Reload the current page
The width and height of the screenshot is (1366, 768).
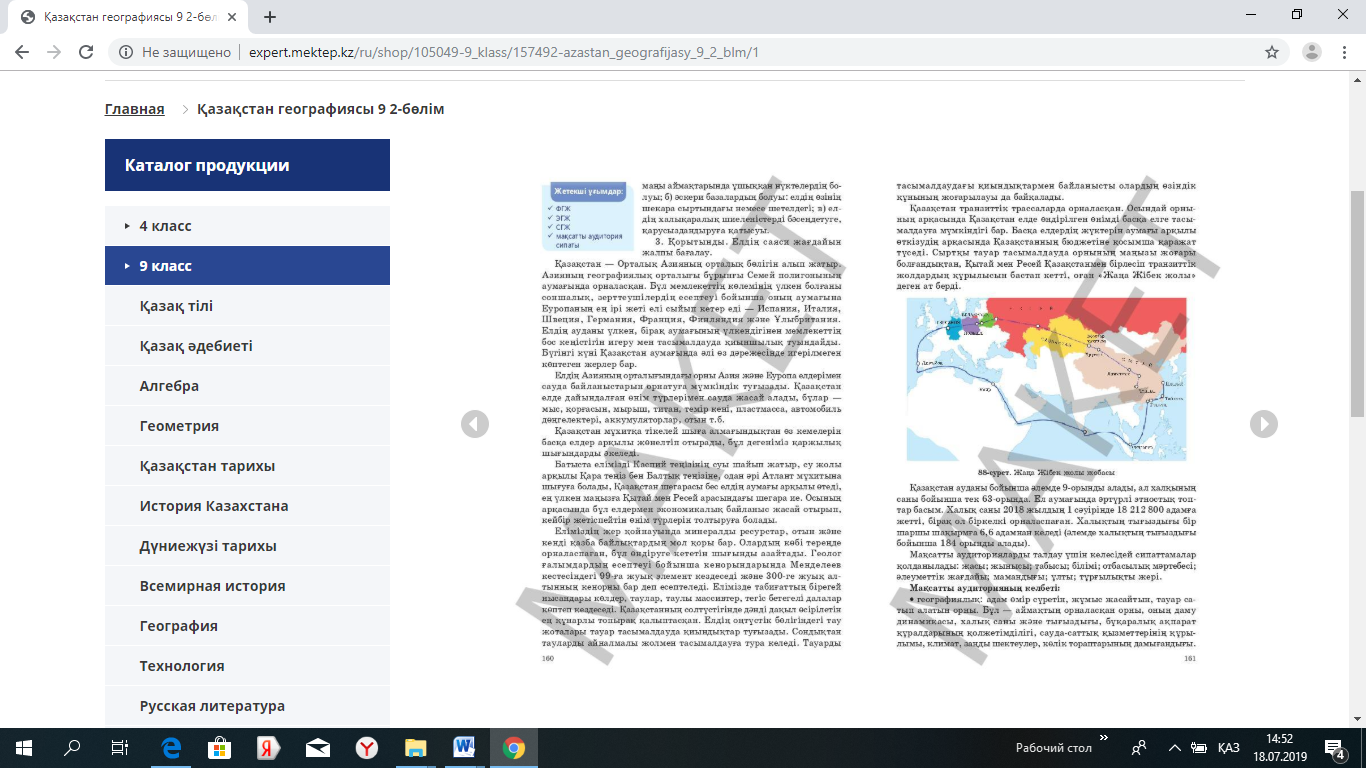coord(86,52)
